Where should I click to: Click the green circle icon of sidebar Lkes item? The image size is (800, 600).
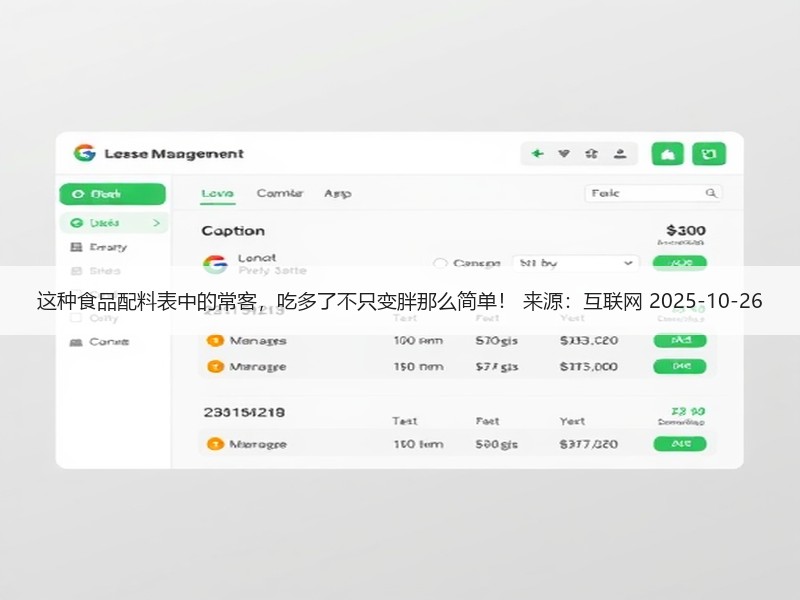point(77,223)
